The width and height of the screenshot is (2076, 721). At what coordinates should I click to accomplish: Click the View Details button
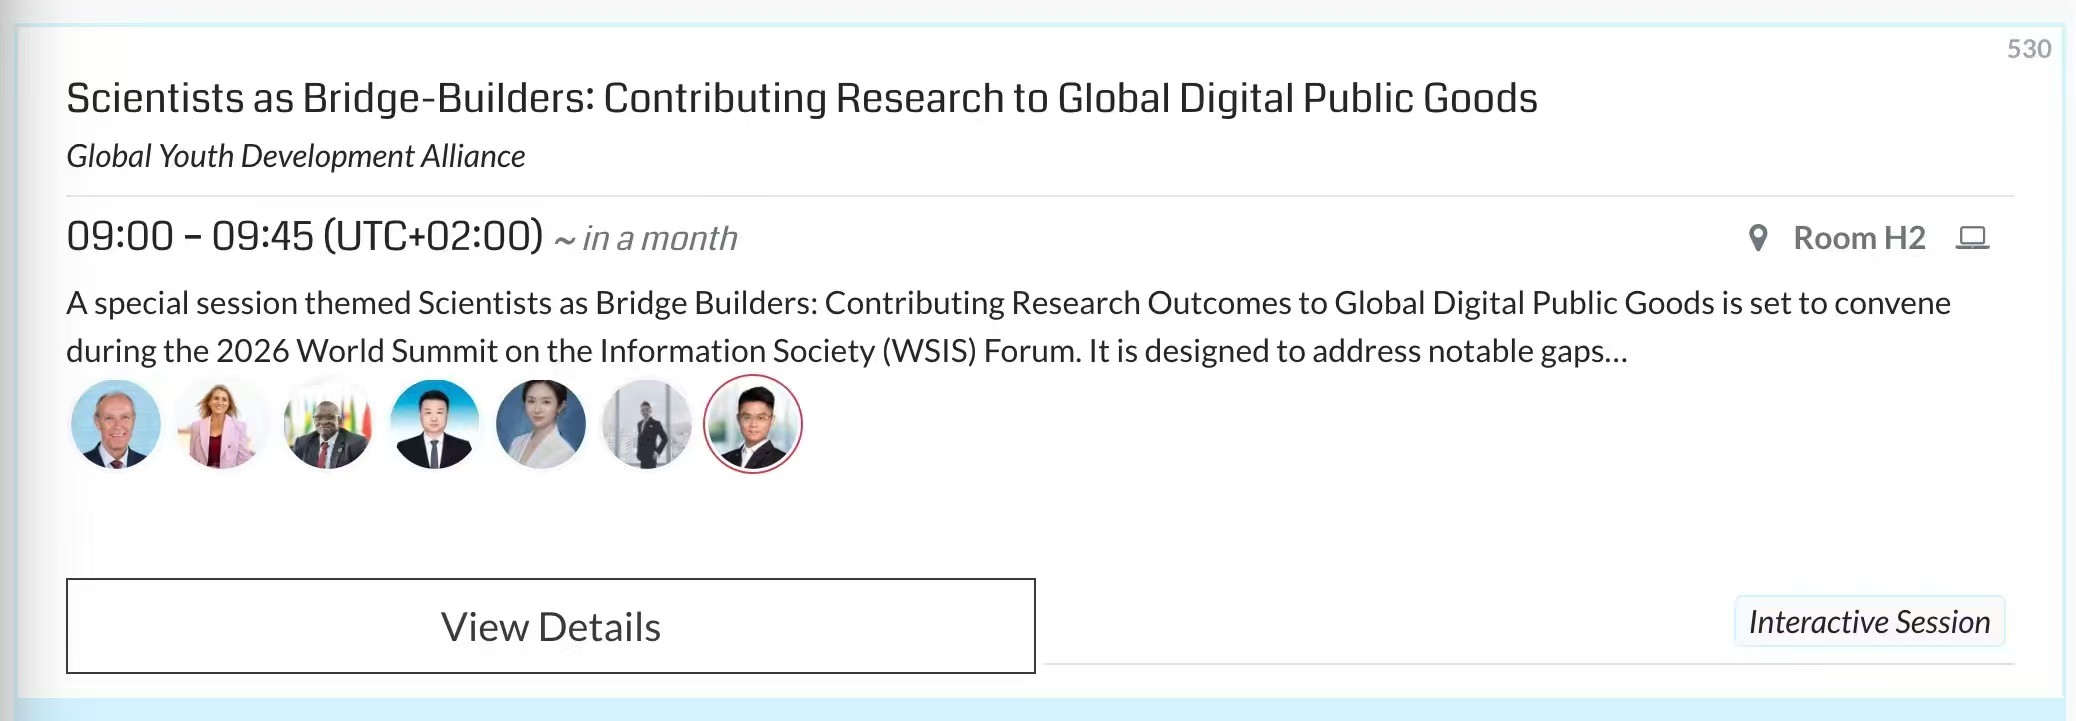point(551,626)
